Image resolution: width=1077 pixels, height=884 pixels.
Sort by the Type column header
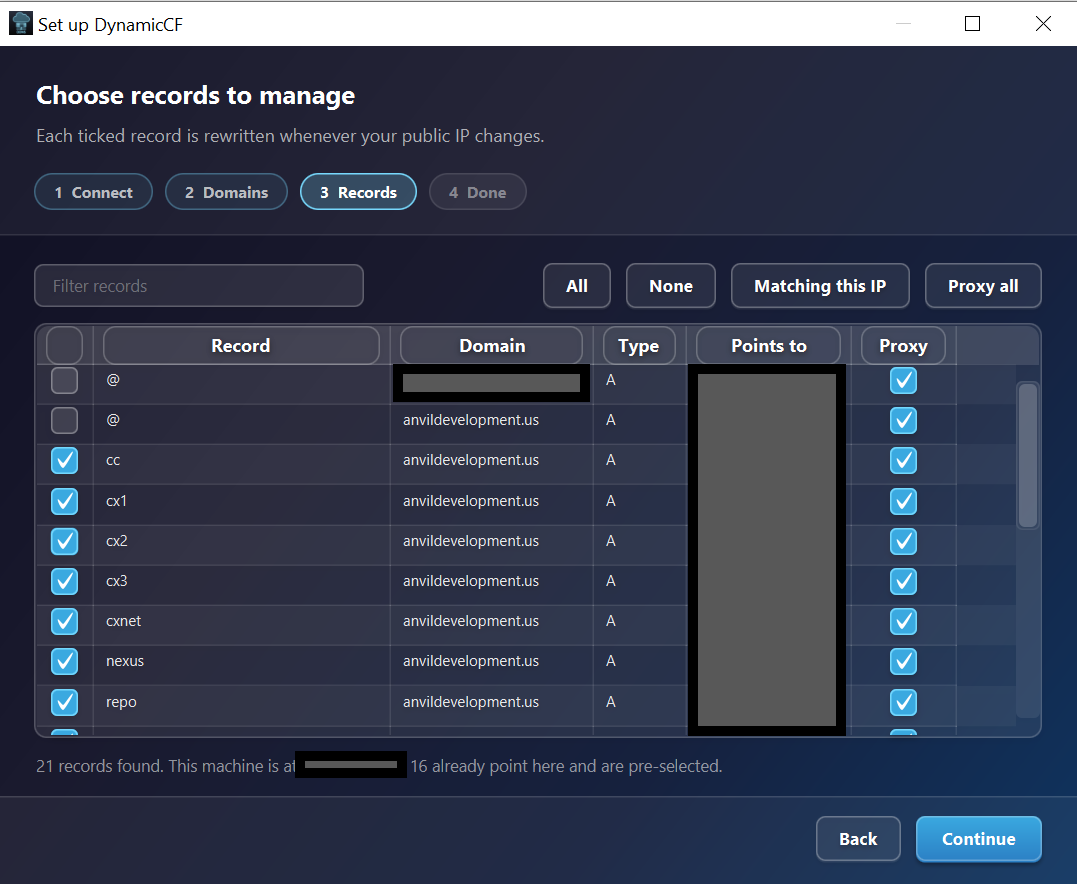639,345
